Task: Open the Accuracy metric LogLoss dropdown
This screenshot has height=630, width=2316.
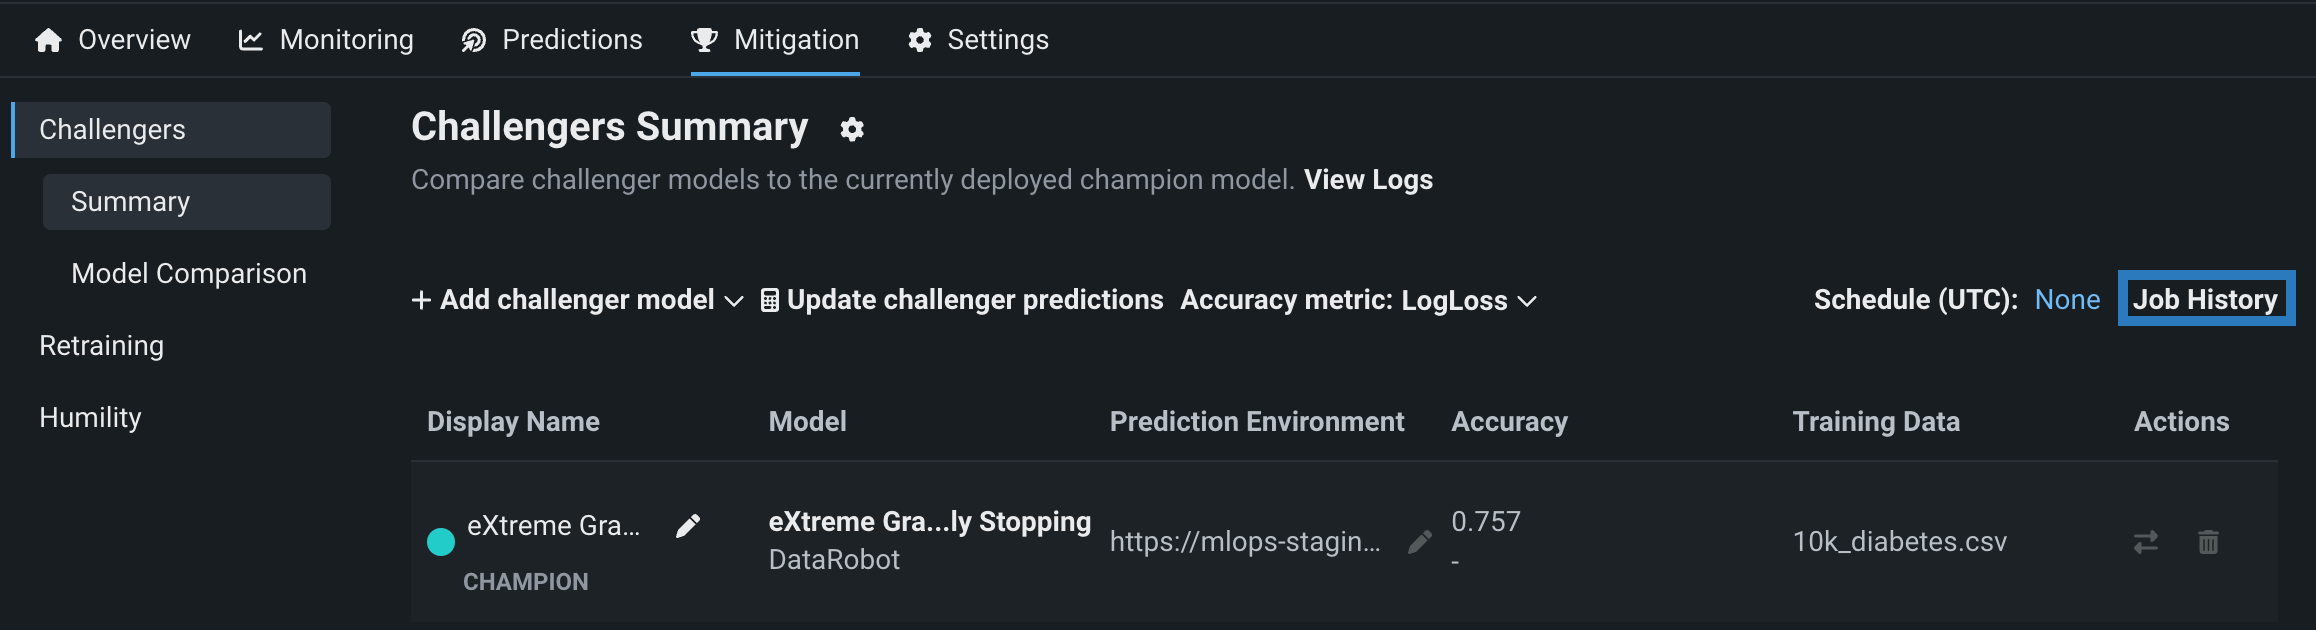Action: tap(1358, 300)
